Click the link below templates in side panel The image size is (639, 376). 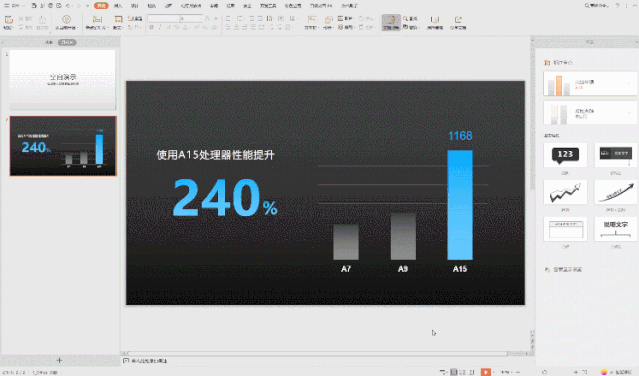(564, 270)
